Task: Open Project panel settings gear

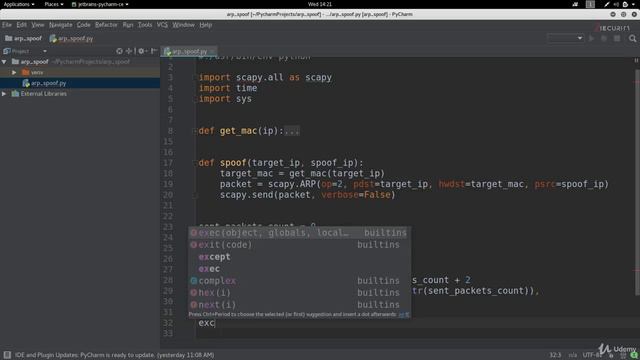Action: point(142,51)
